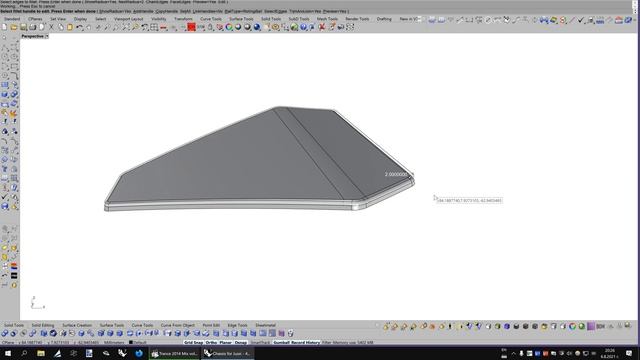Click the Copy icon in top toolbar
The height and width of the screenshot is (360, 640).
[61, 27]
